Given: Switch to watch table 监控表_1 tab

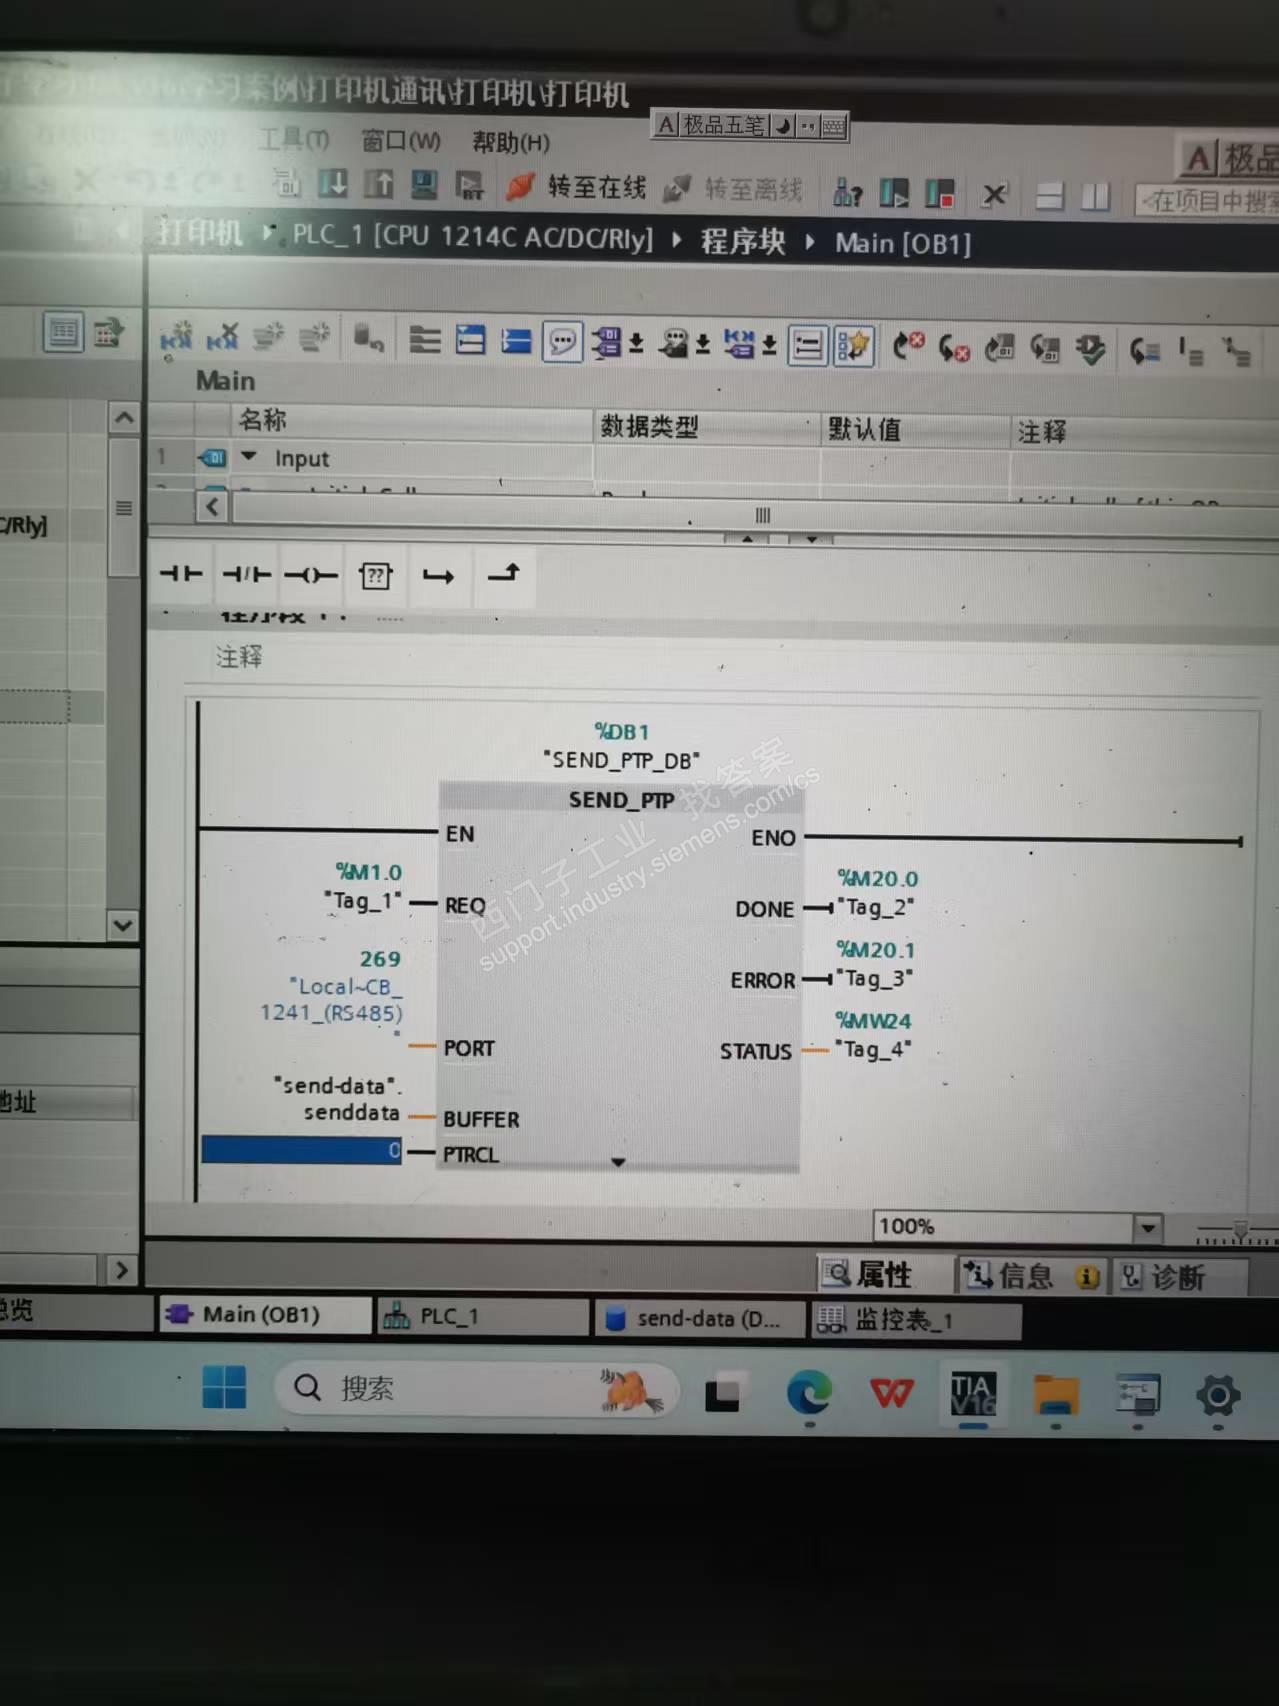Looking at the screenshot, I should pyautogui.click(x=915, y=1321).
